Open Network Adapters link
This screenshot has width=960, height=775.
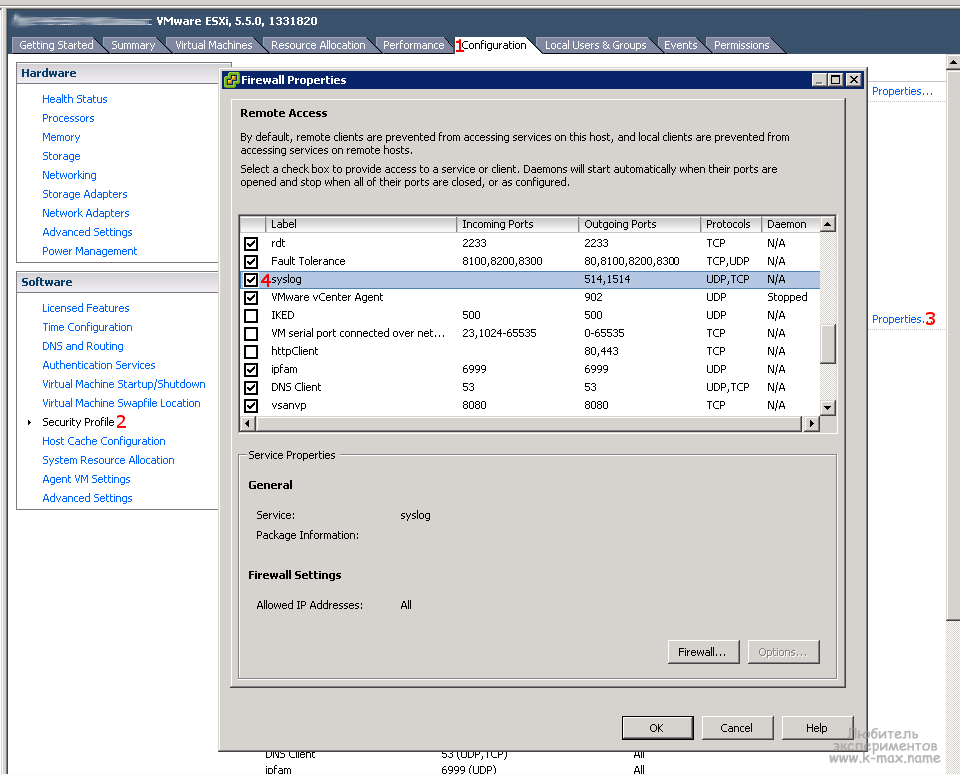point(86,213)
